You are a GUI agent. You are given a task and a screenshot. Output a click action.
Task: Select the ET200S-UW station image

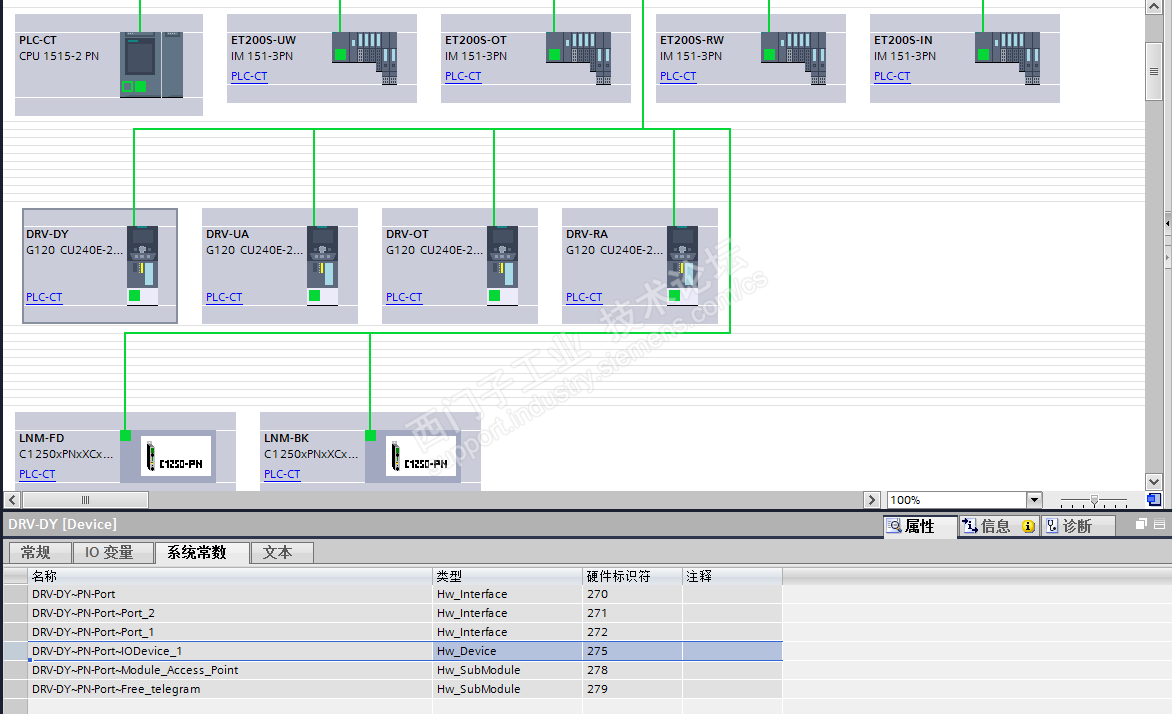coord(364,58)
